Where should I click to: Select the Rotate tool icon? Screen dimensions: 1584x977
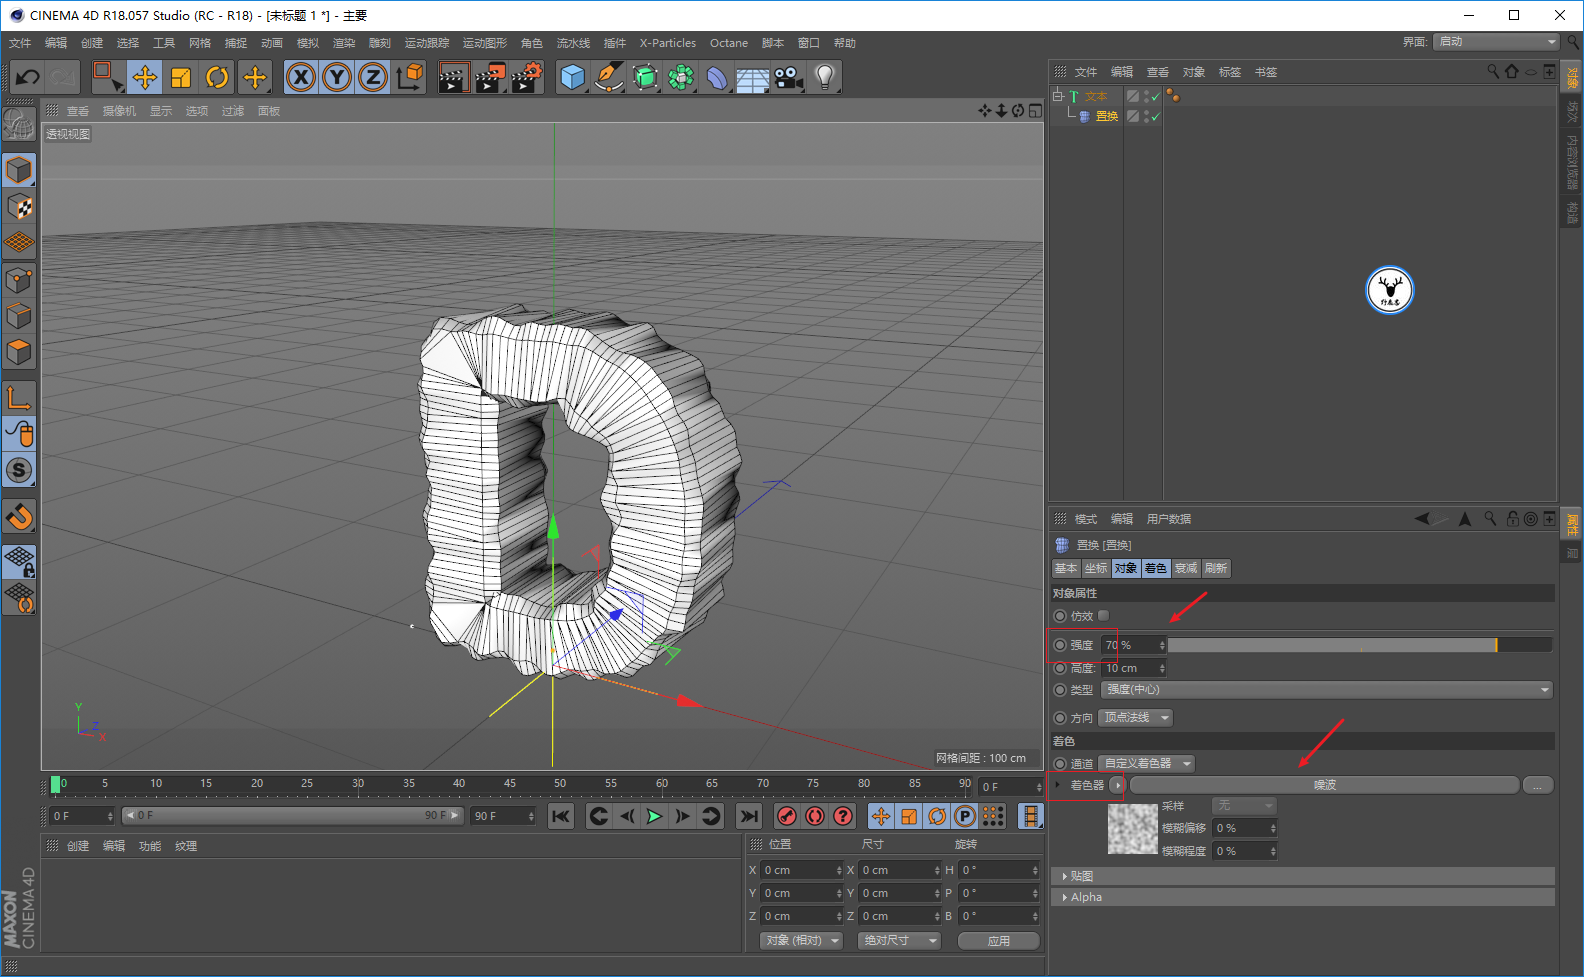click(x=217, y=77)
